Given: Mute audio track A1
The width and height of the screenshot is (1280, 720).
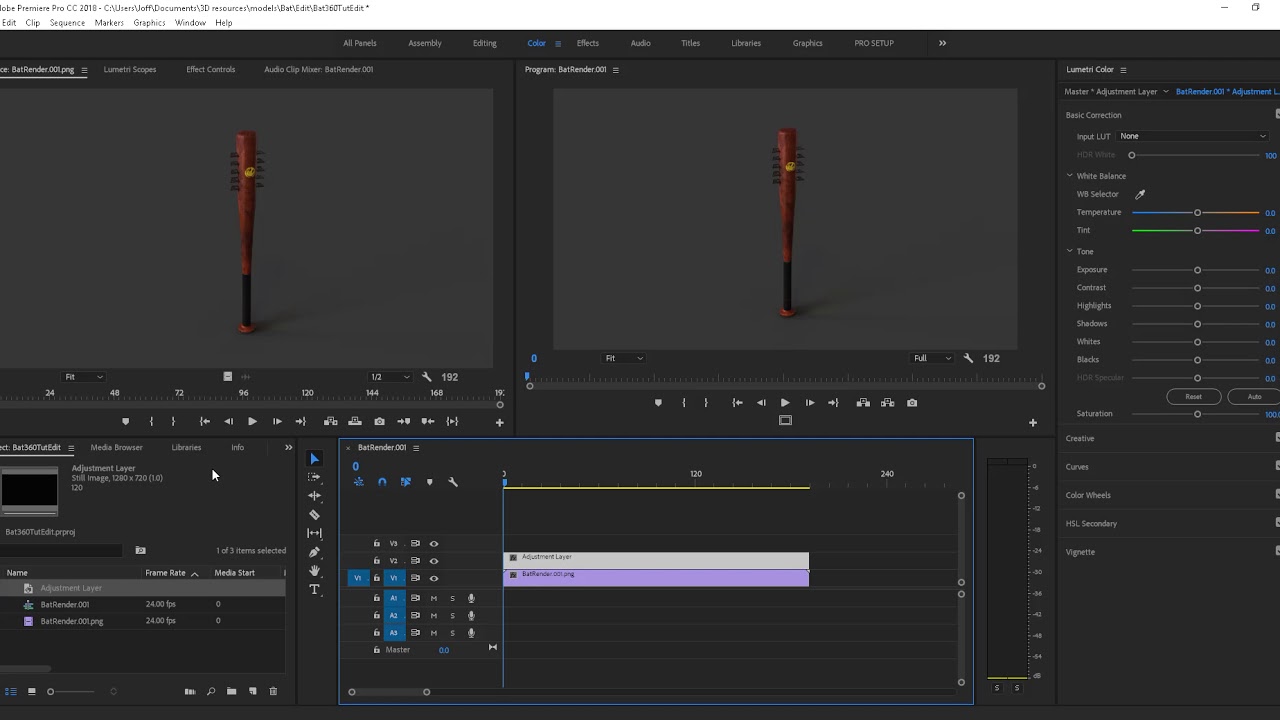Looking at the screenshot, I should click(433, 598).
